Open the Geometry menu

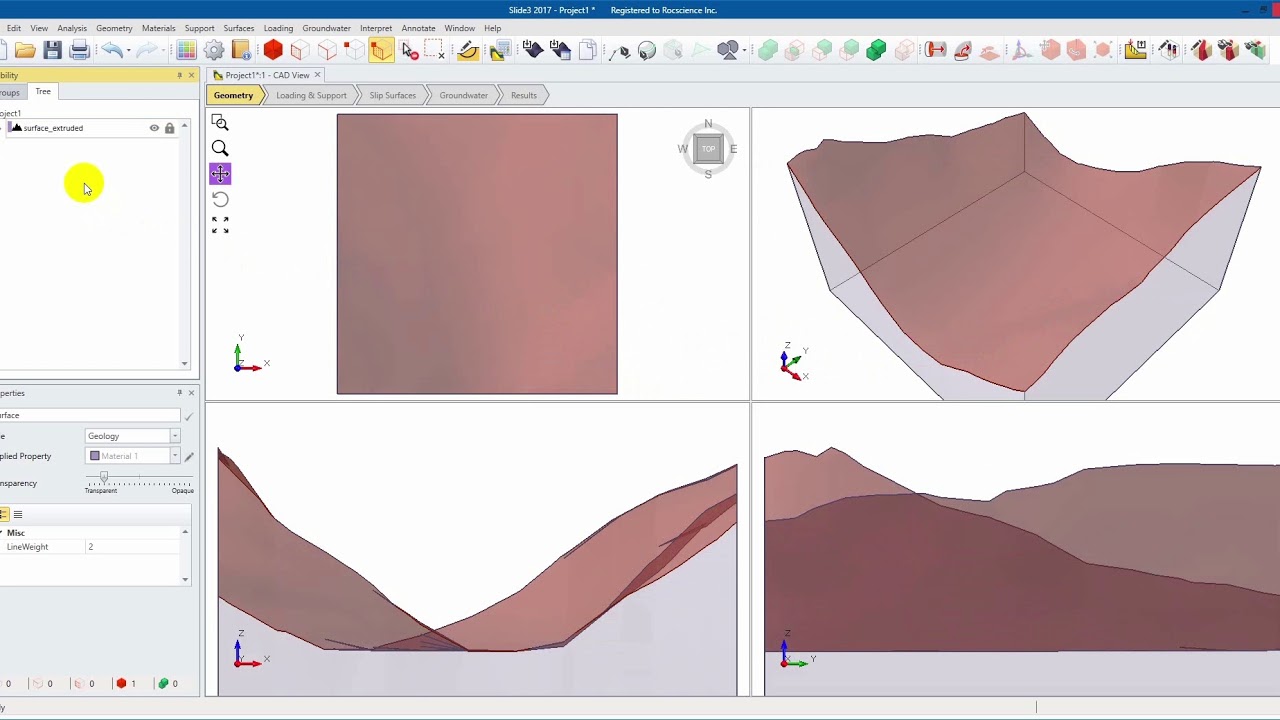coord(114,28)
